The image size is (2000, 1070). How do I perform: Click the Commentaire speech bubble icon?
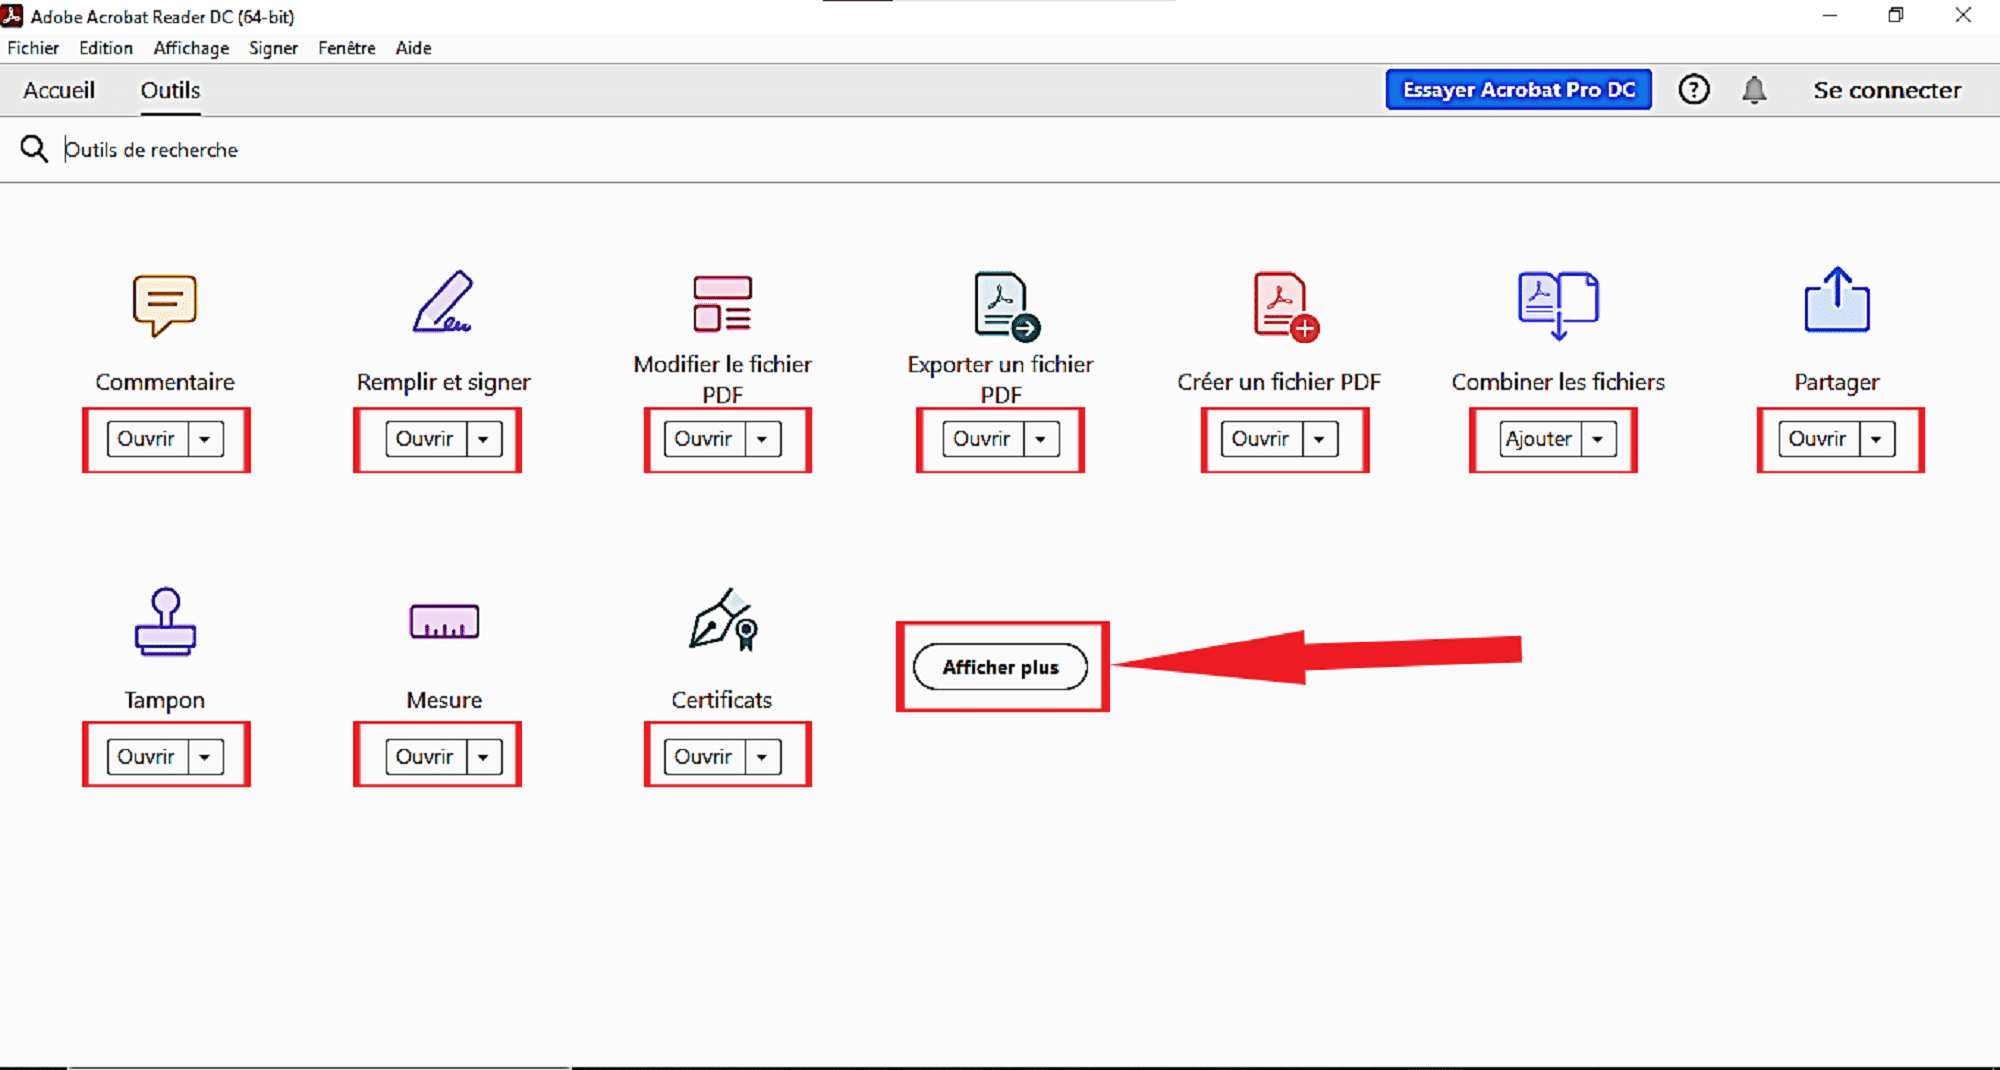(x=165, y=305)
